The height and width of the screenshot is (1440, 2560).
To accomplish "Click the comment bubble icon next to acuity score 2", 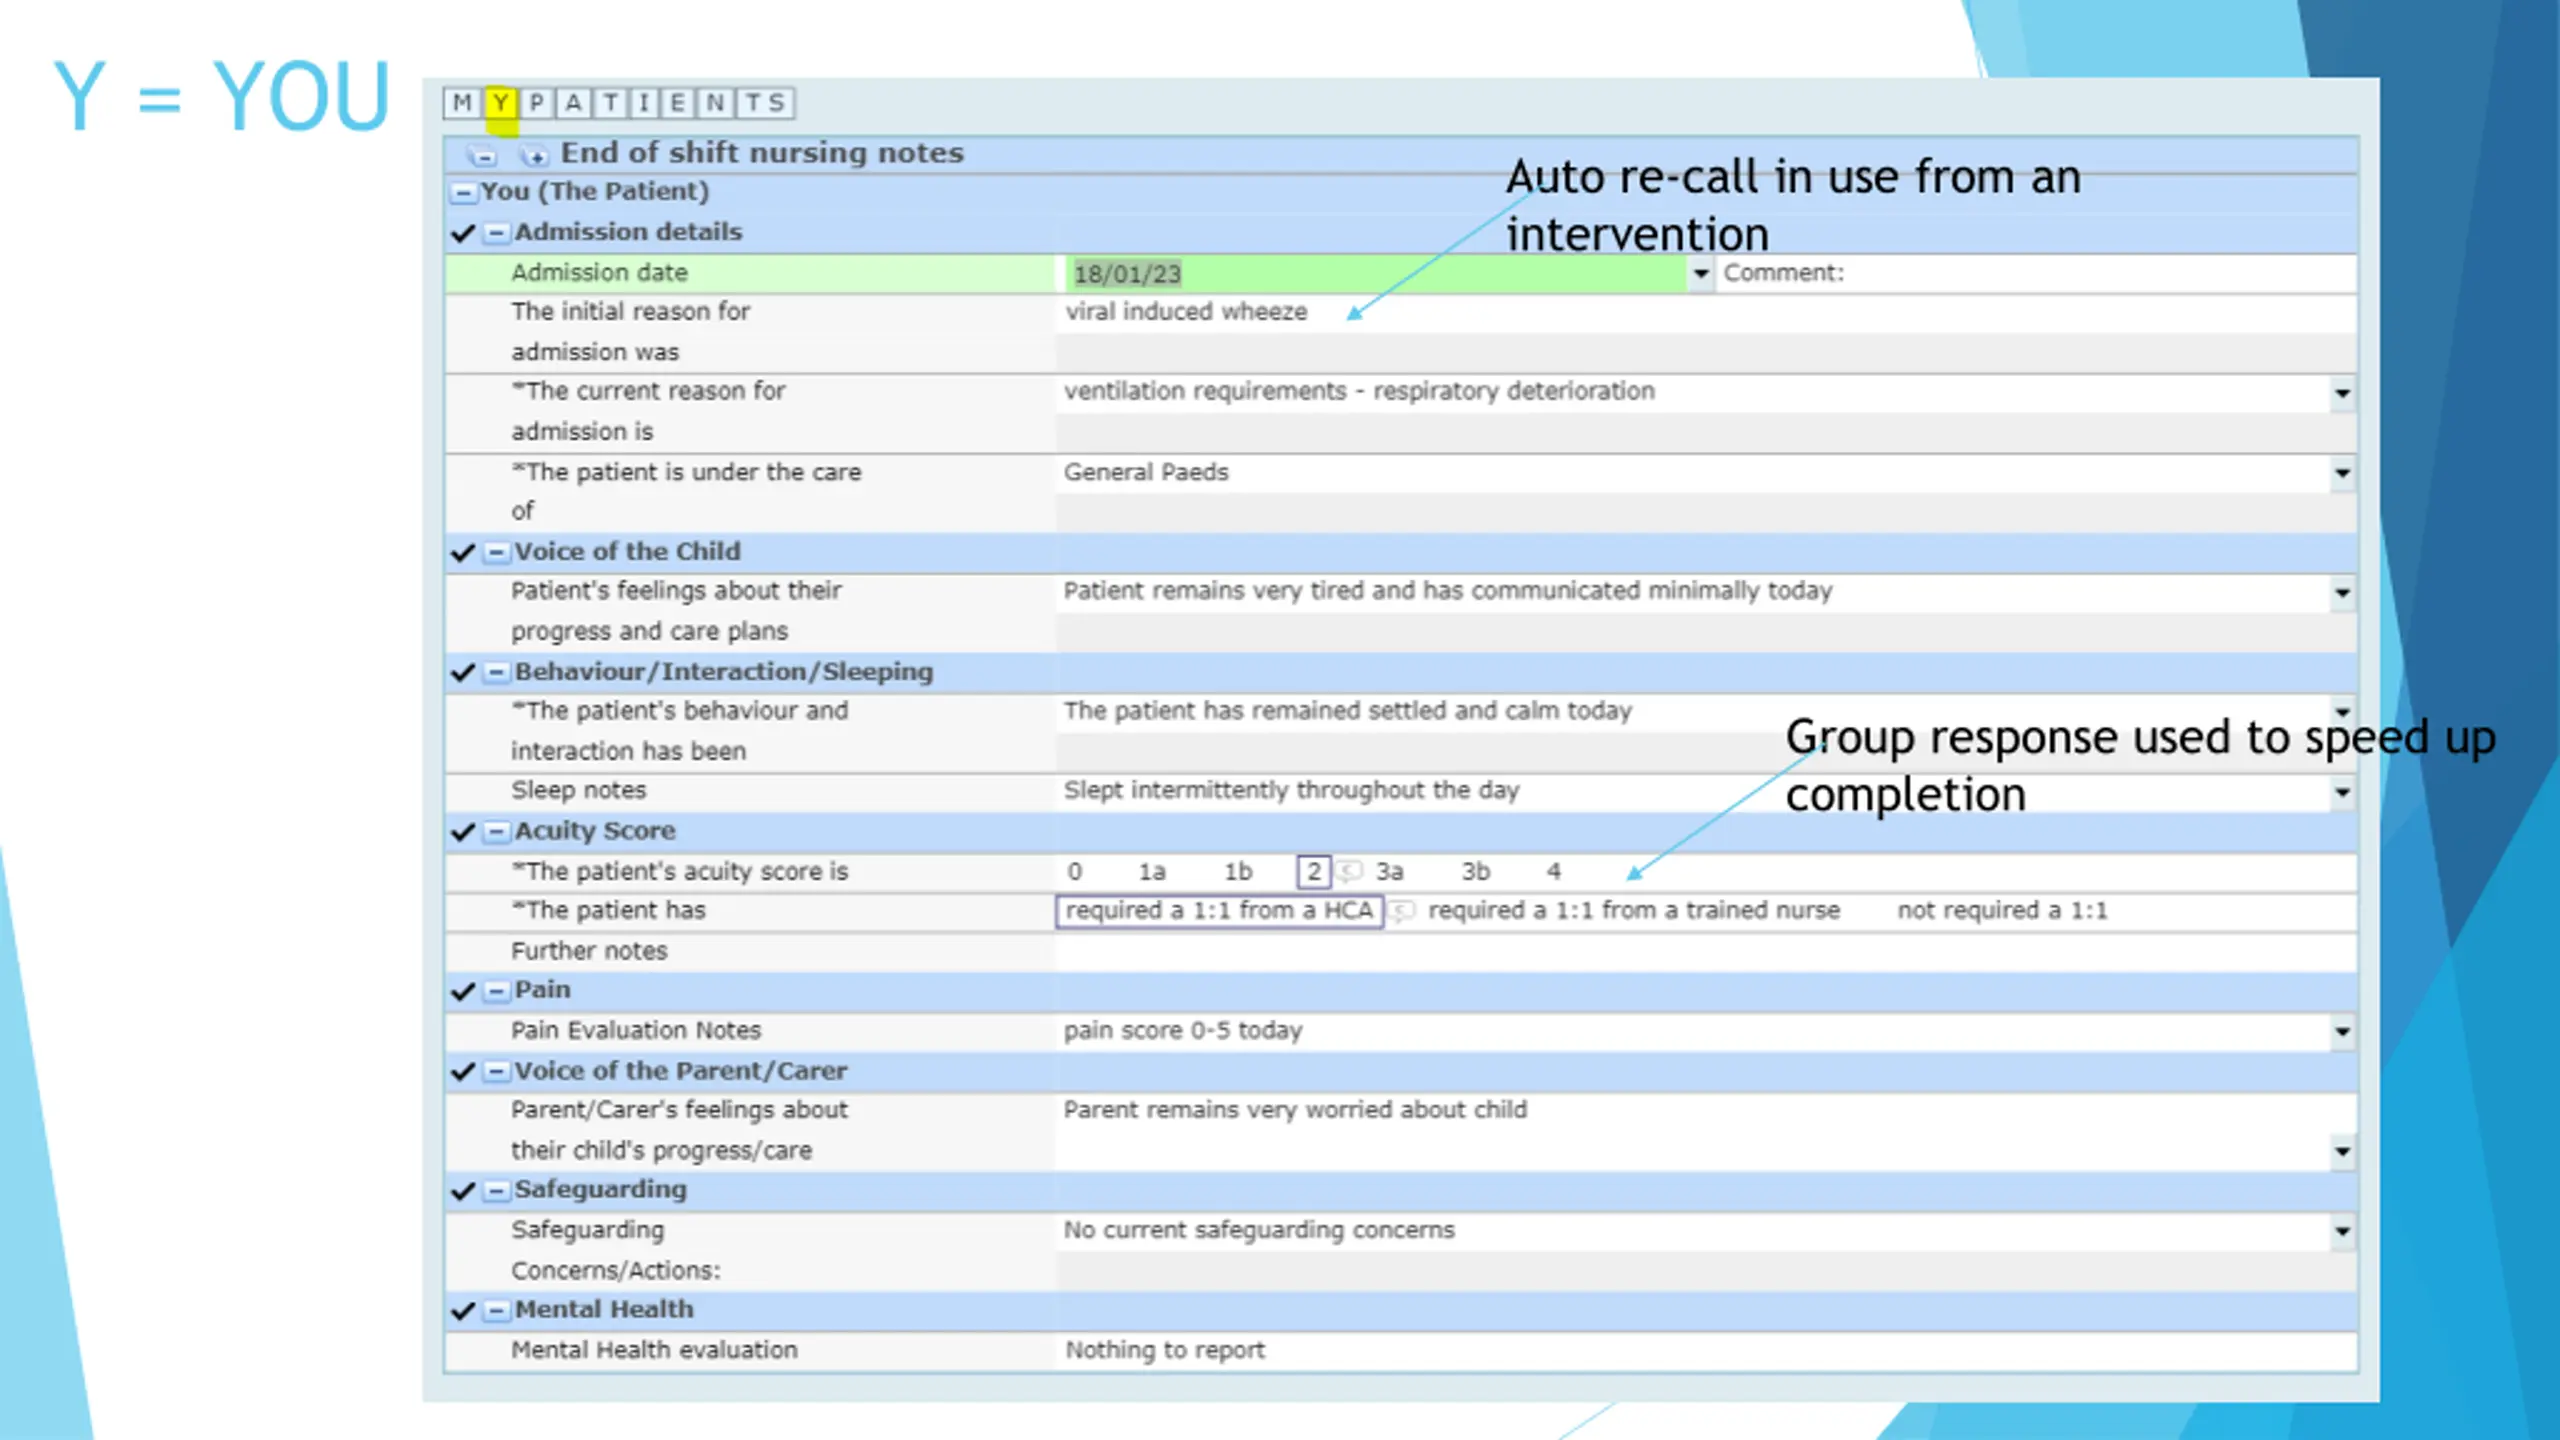I will tap(1350, 871).
